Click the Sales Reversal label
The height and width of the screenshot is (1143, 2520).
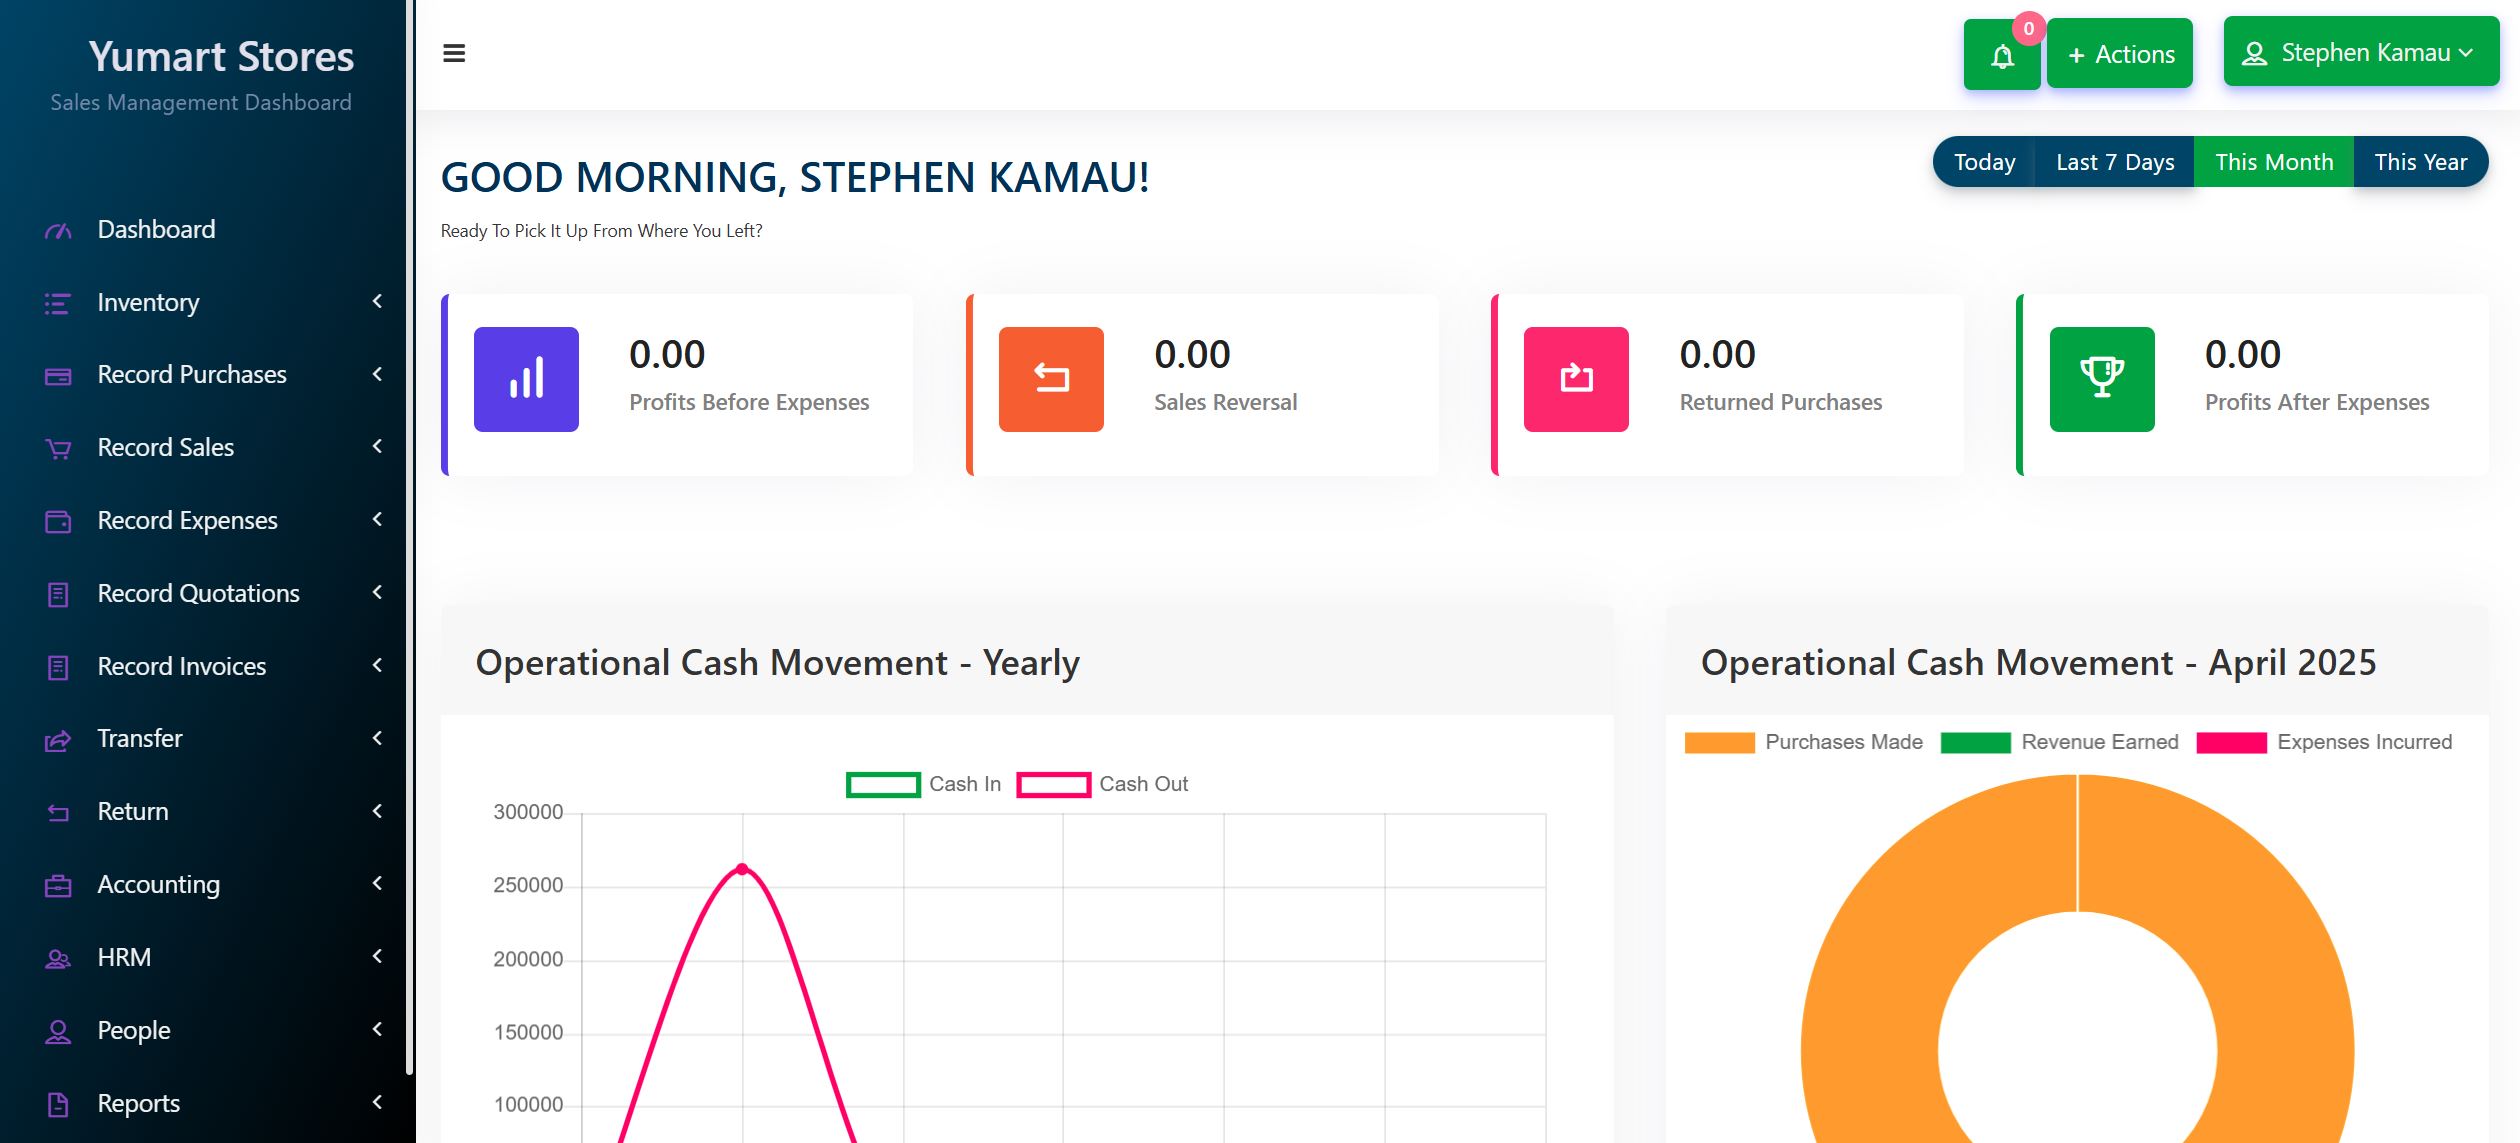tap(1225, 402)
